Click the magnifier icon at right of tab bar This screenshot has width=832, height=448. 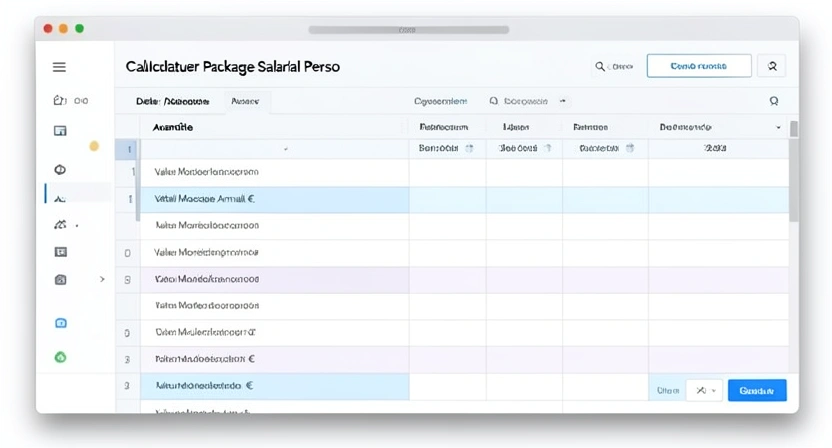[x=774, y=101]
